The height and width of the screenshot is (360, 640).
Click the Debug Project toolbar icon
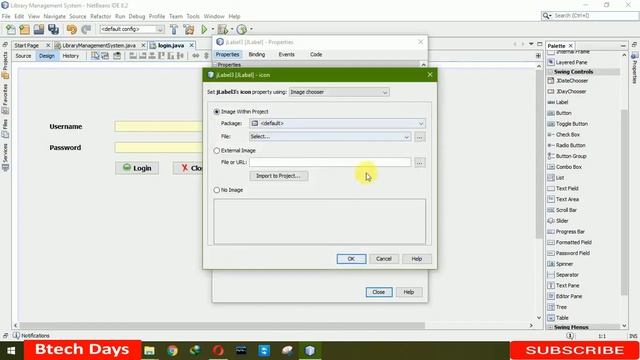pos(223,29)
